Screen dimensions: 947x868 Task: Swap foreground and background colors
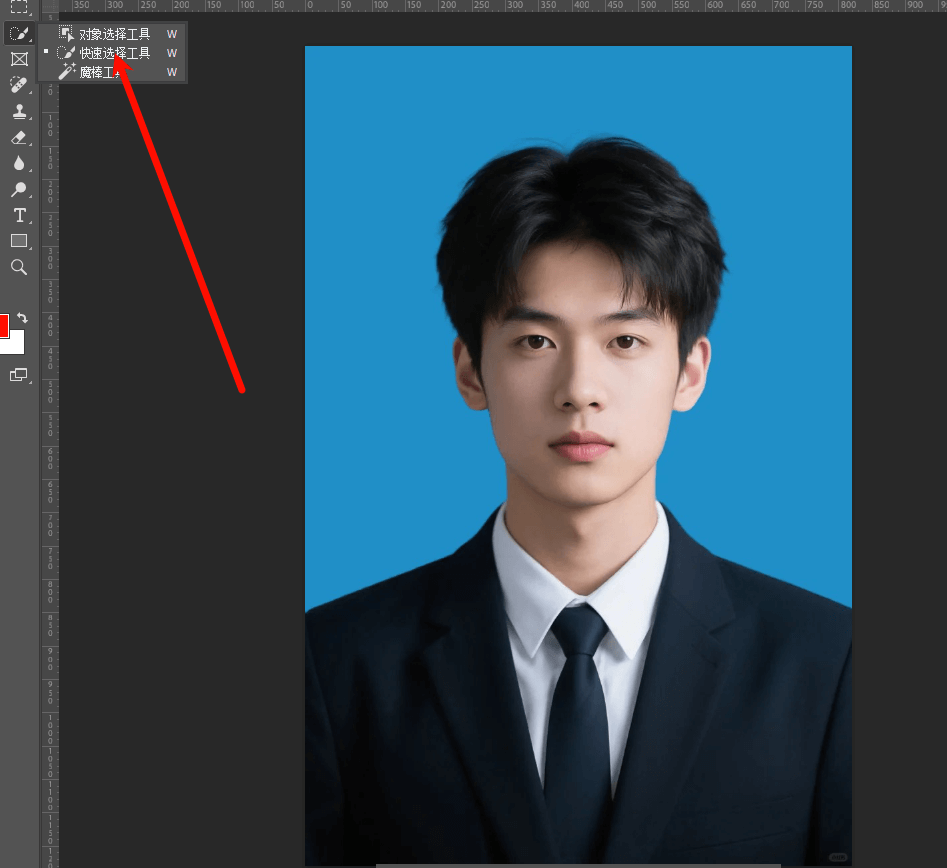coord(23,318)
